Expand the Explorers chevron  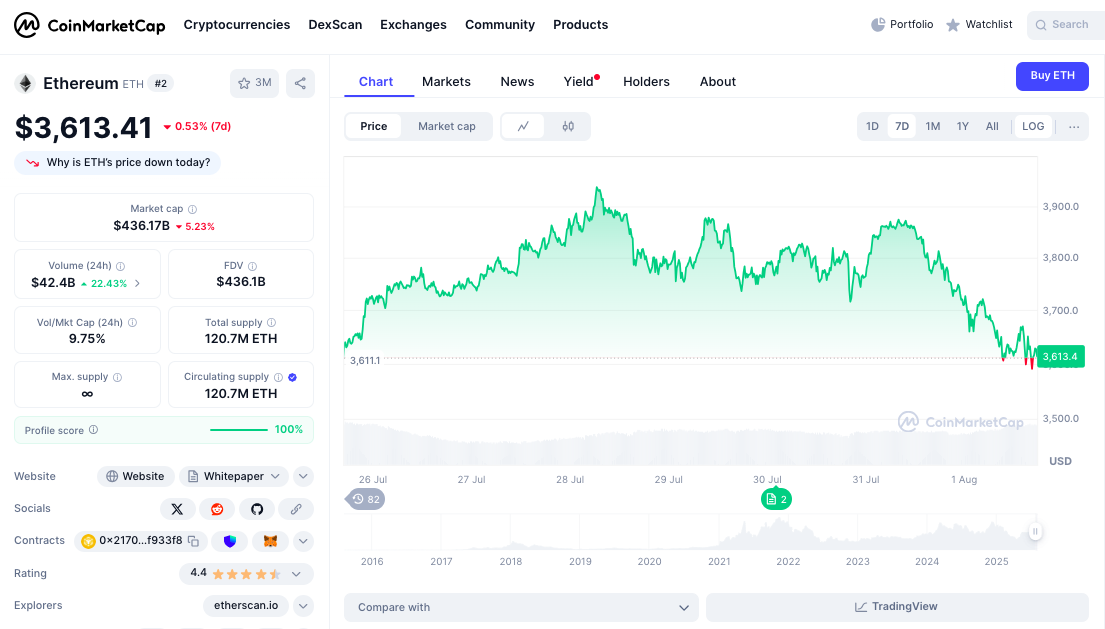point(302,605)
